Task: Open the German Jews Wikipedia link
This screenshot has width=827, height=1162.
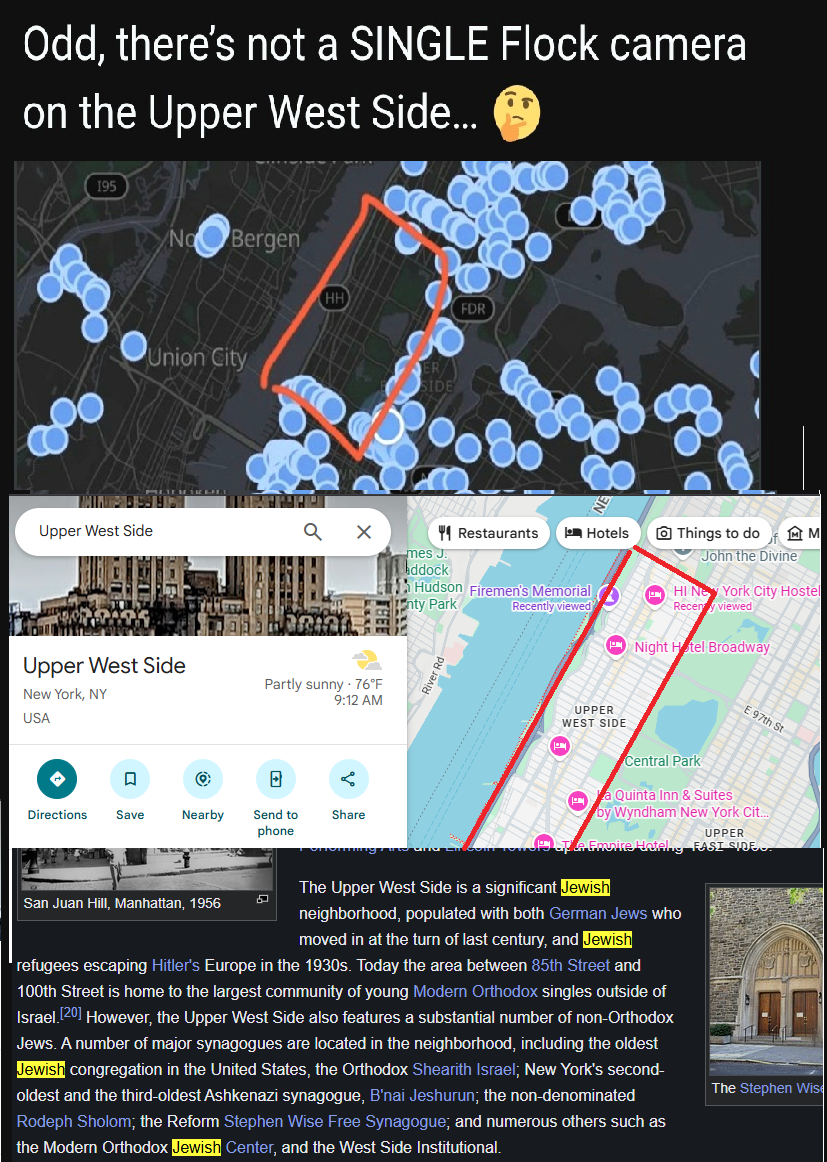Action: 598,913
